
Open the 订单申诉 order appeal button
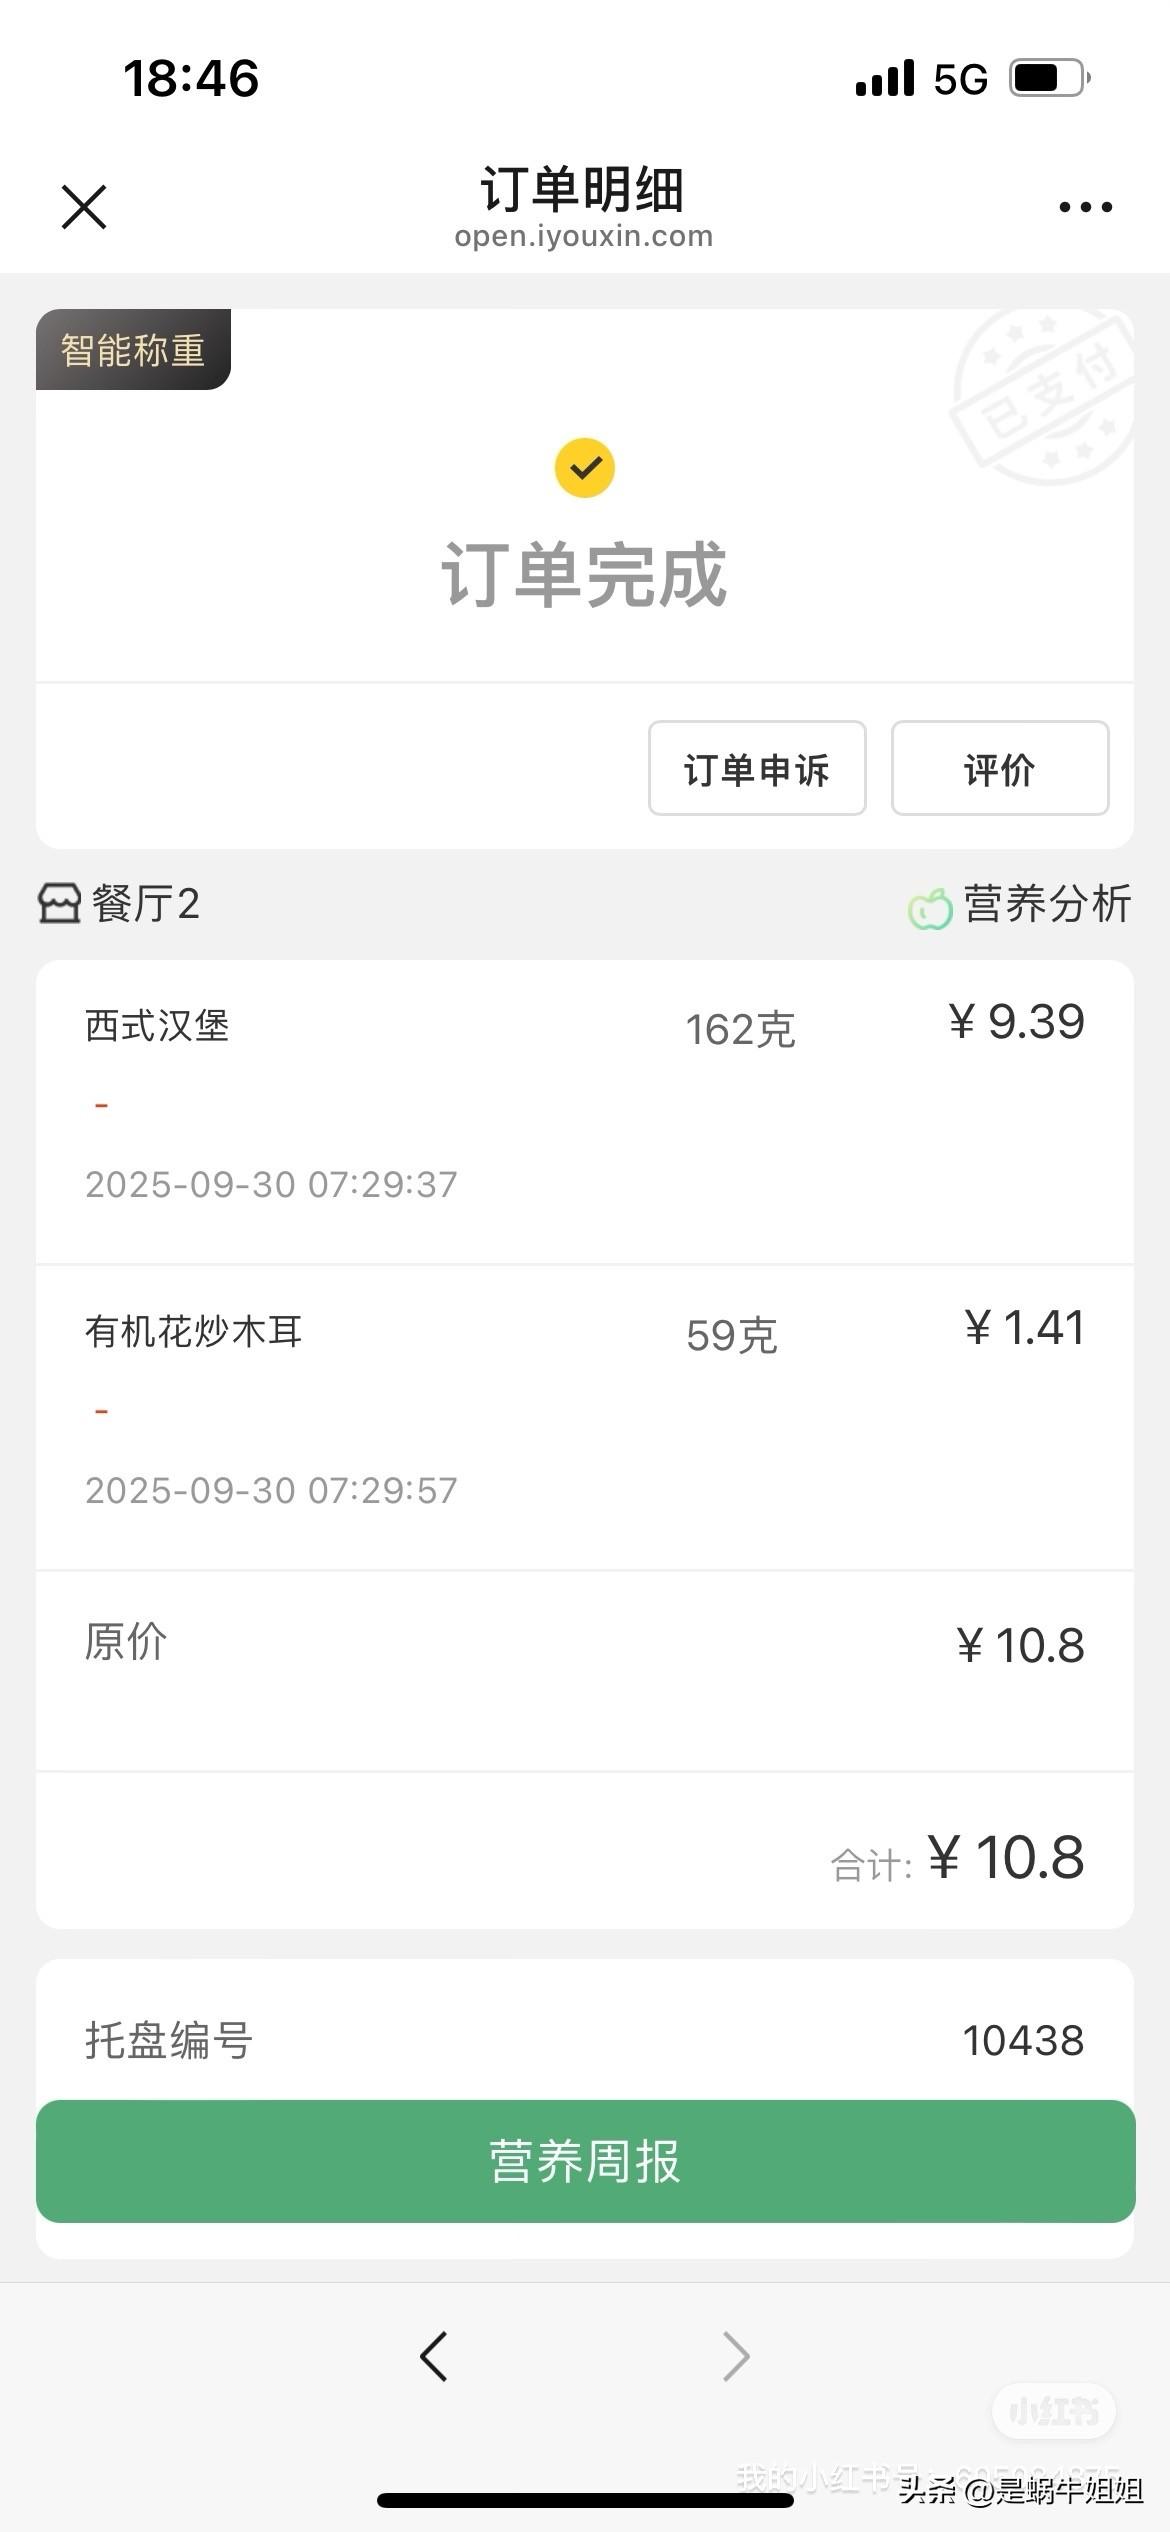(757, 768)
